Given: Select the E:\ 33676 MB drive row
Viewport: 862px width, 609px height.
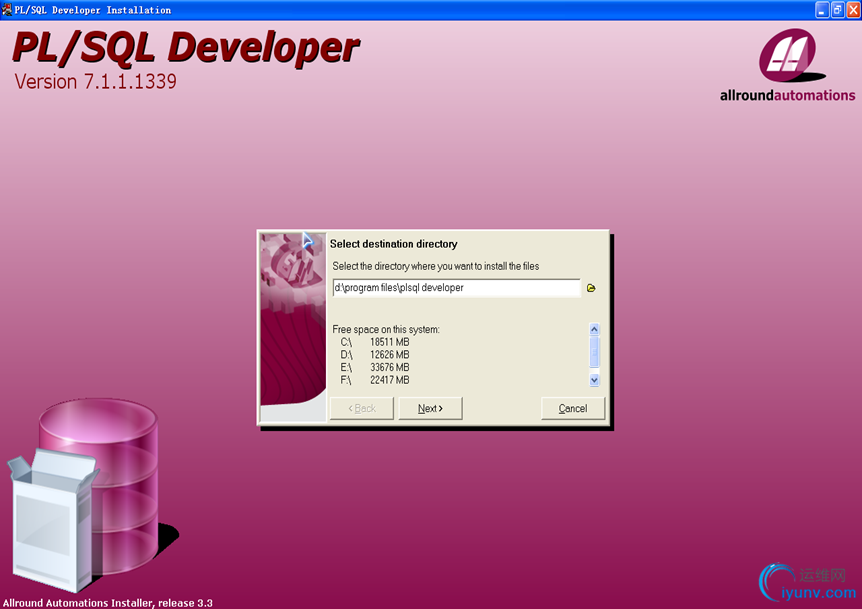Looking at the screenshot, I should [x=375, y=367].
